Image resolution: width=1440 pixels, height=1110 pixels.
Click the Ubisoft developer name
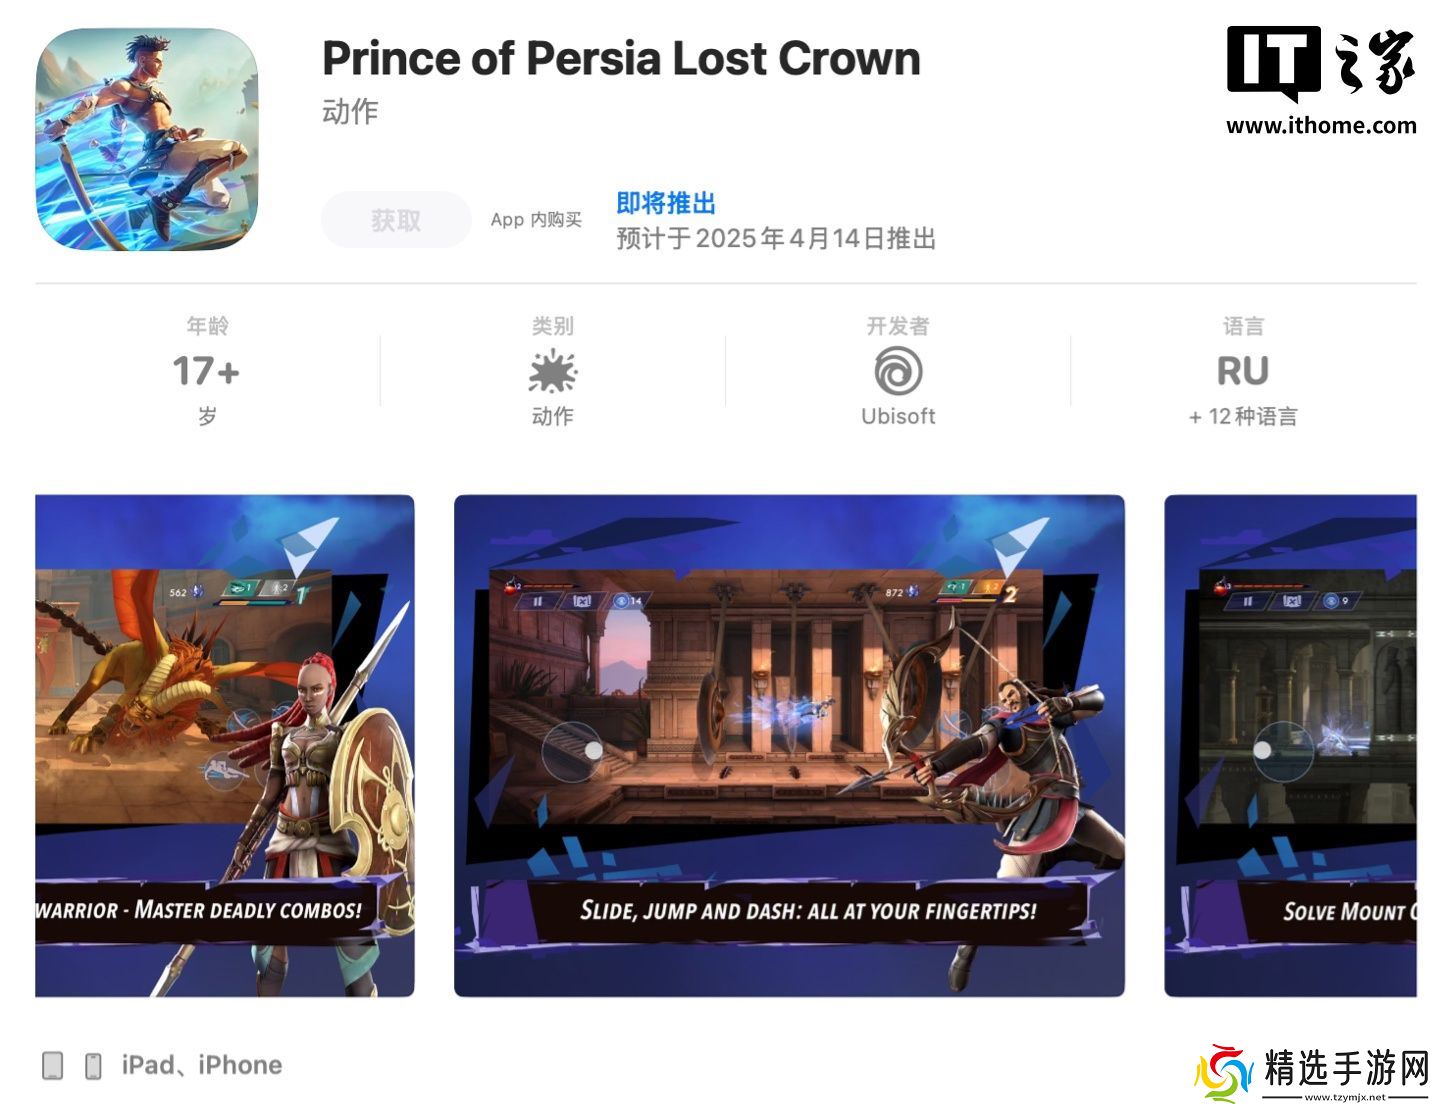point(898,417)
